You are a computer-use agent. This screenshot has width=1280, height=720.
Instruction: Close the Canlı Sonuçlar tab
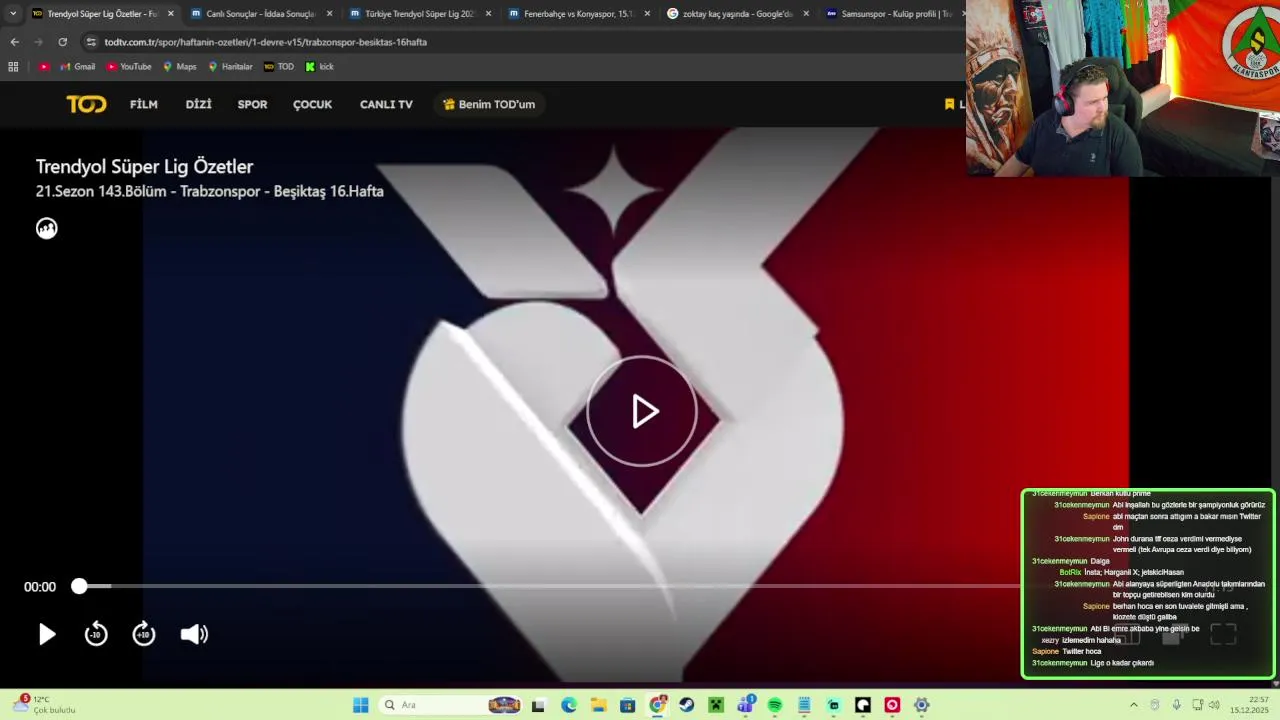pos(330,14)
